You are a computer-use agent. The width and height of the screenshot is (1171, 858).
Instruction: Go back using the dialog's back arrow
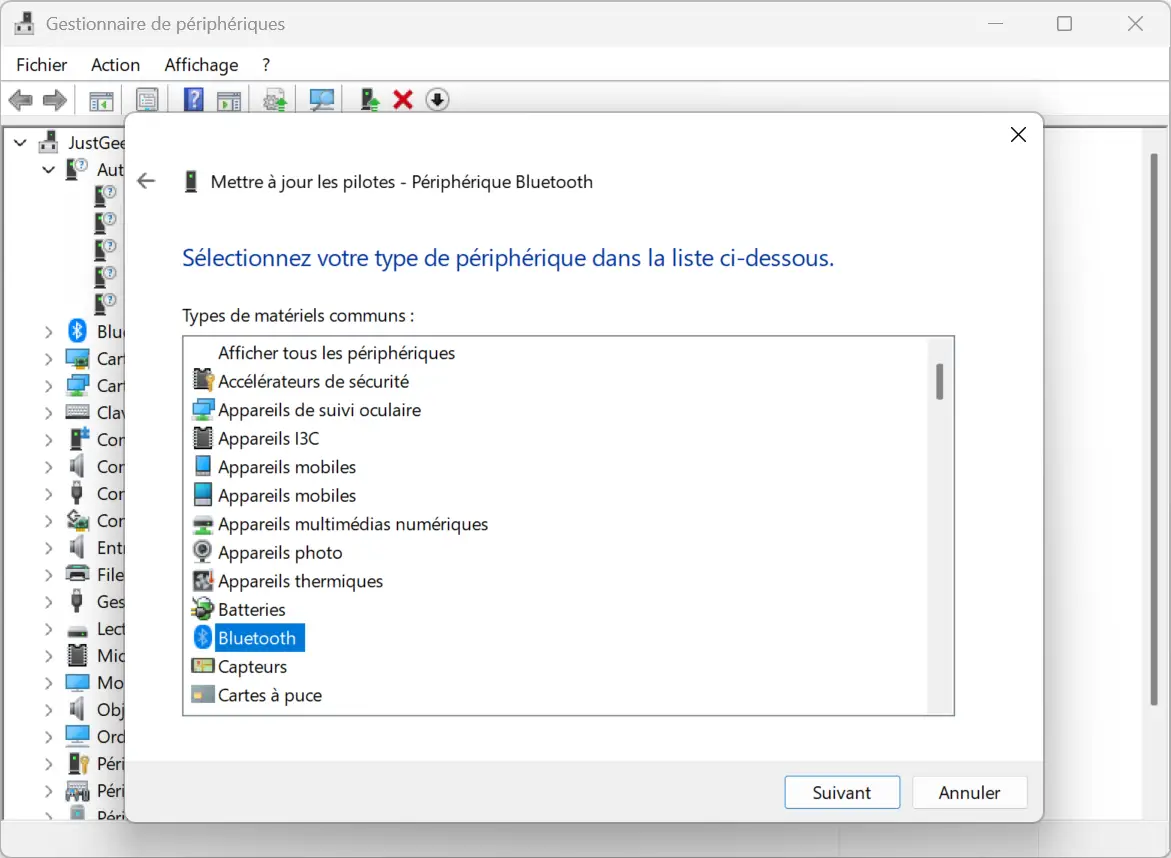pyautogui.click(x=146, y=181)
